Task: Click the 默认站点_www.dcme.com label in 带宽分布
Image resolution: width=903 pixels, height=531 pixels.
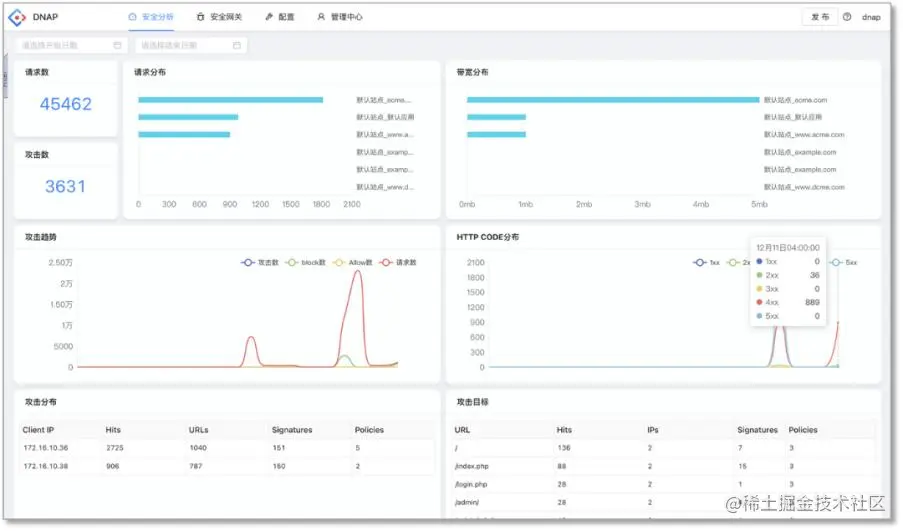Action: [804, 188]
